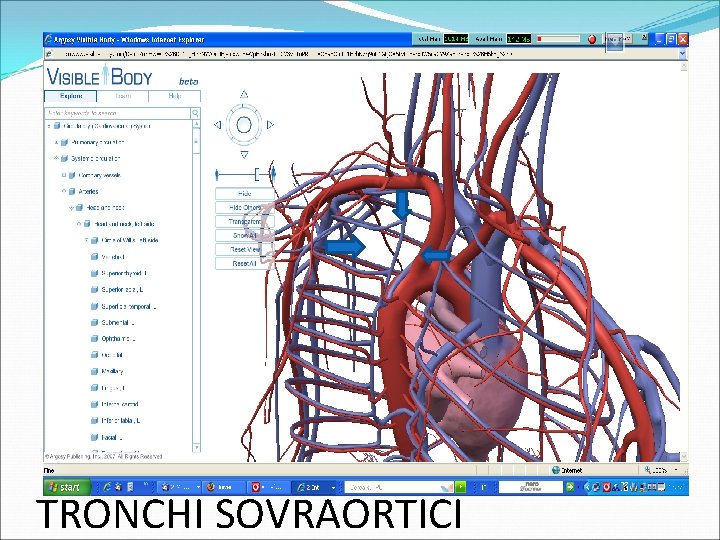Image resolution: width=720 pixels, height=540 pixels.
Task: Rotate view down with the bottom arrow
Action: [244, 155]
